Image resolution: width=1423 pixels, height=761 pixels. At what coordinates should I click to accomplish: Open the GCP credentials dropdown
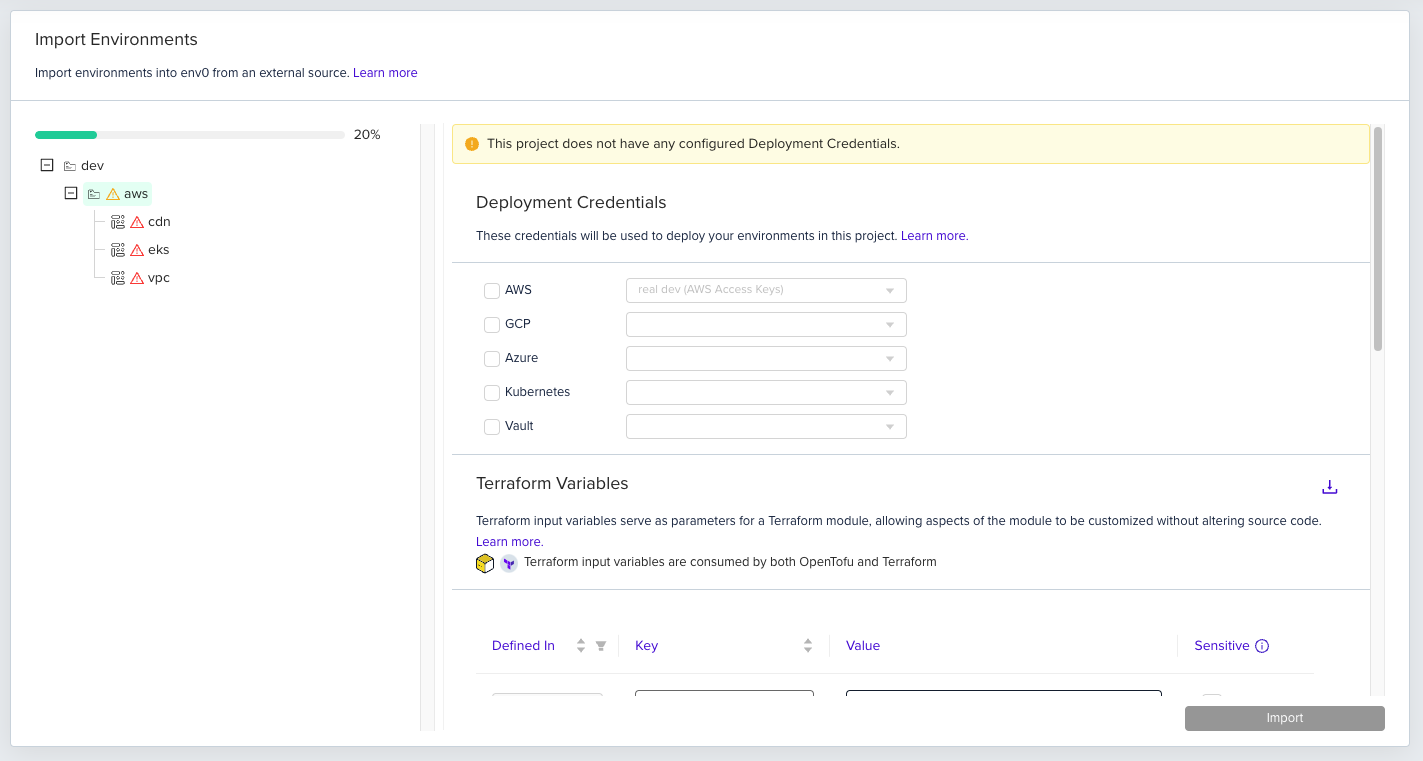766,324
